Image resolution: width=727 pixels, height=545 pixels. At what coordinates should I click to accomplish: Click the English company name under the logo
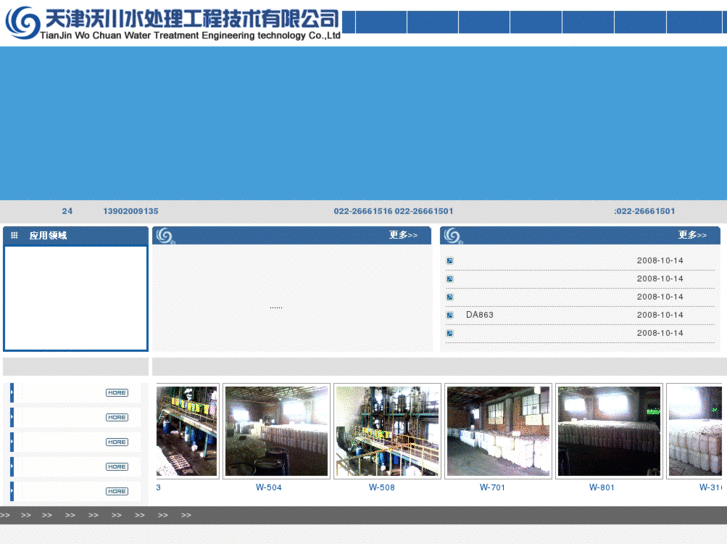tap(190, 36)
